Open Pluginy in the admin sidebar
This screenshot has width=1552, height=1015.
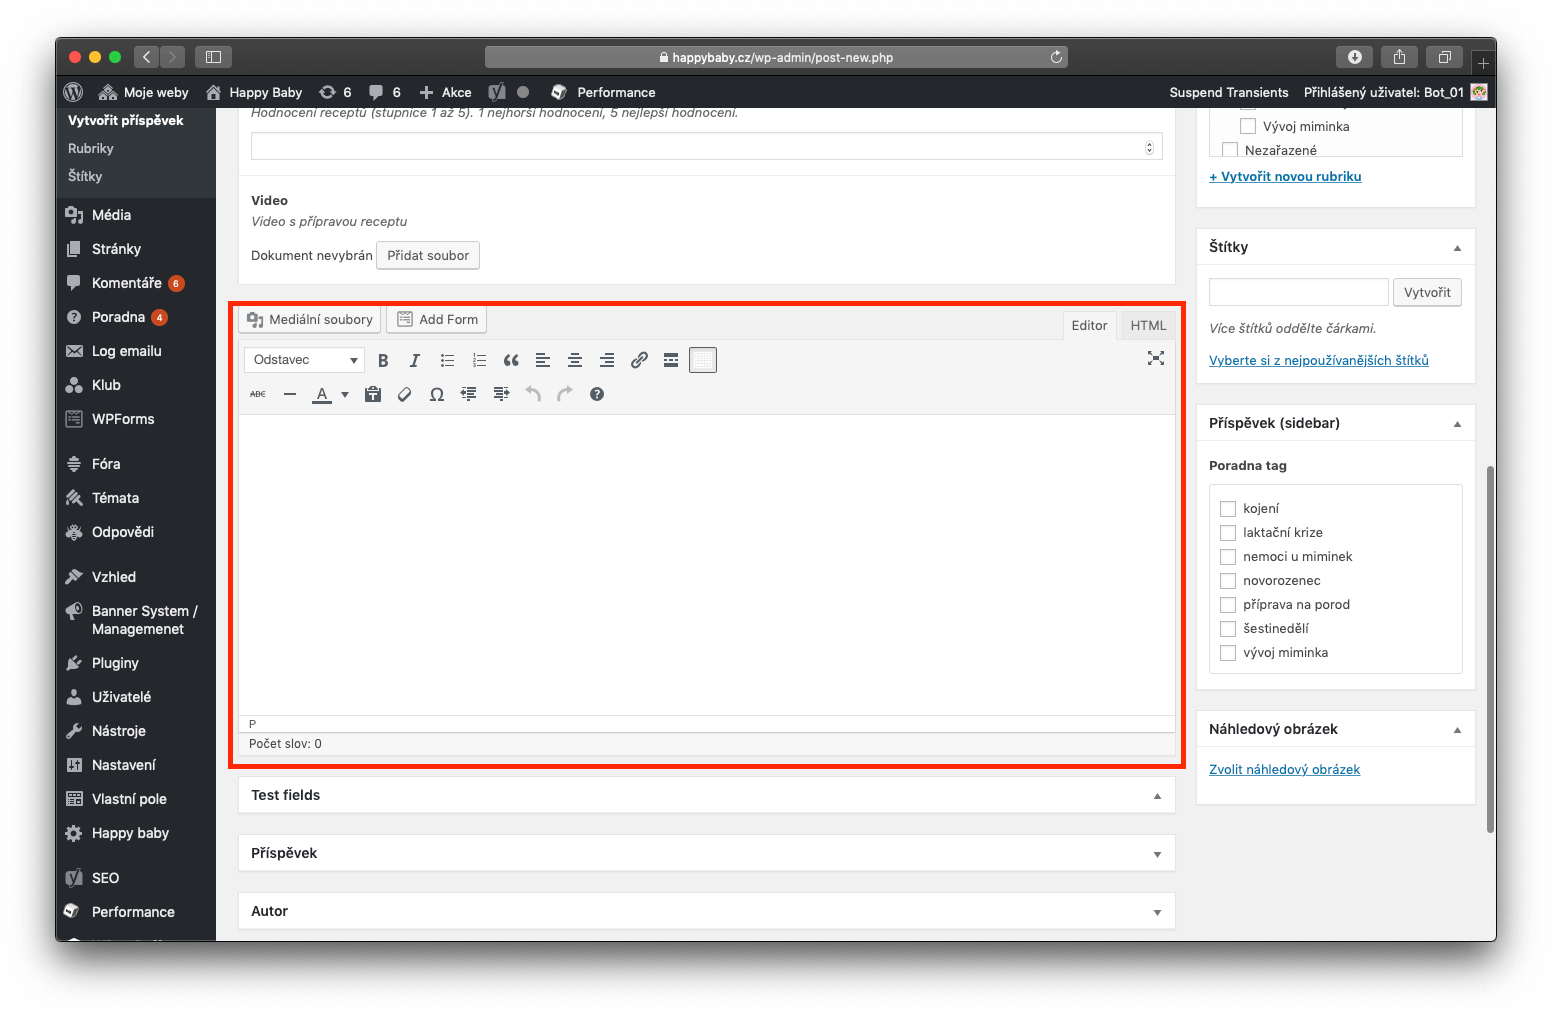pos(115,663)
